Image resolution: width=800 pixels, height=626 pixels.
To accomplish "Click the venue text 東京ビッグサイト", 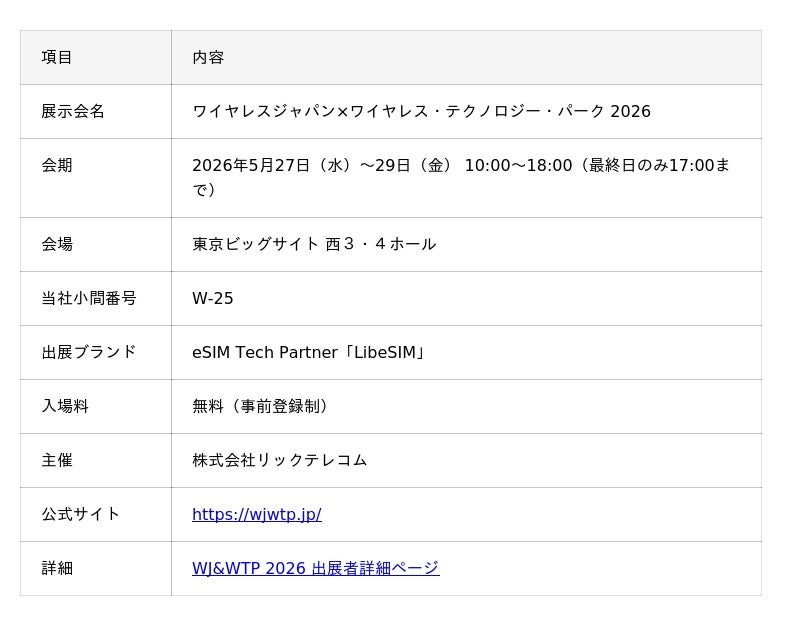I will tap(256, 244).
